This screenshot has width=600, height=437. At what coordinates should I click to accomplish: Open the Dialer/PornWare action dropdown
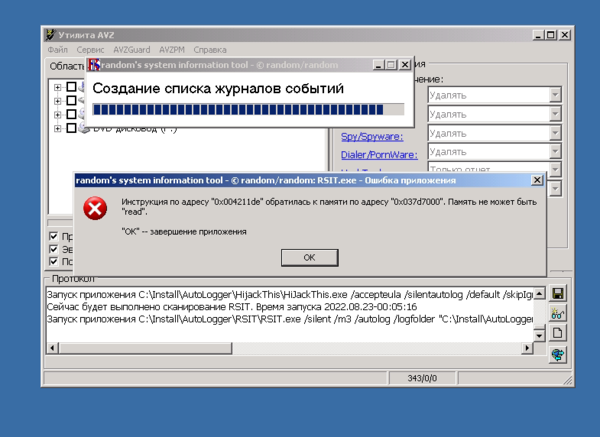coord(555,152)
